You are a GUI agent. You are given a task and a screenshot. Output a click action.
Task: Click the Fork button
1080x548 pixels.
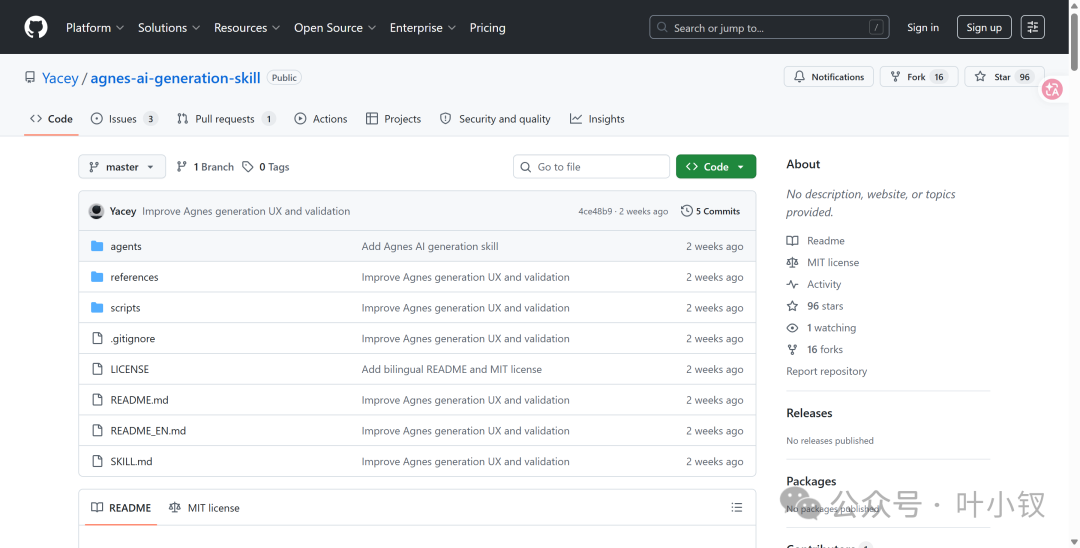[919, 76]
